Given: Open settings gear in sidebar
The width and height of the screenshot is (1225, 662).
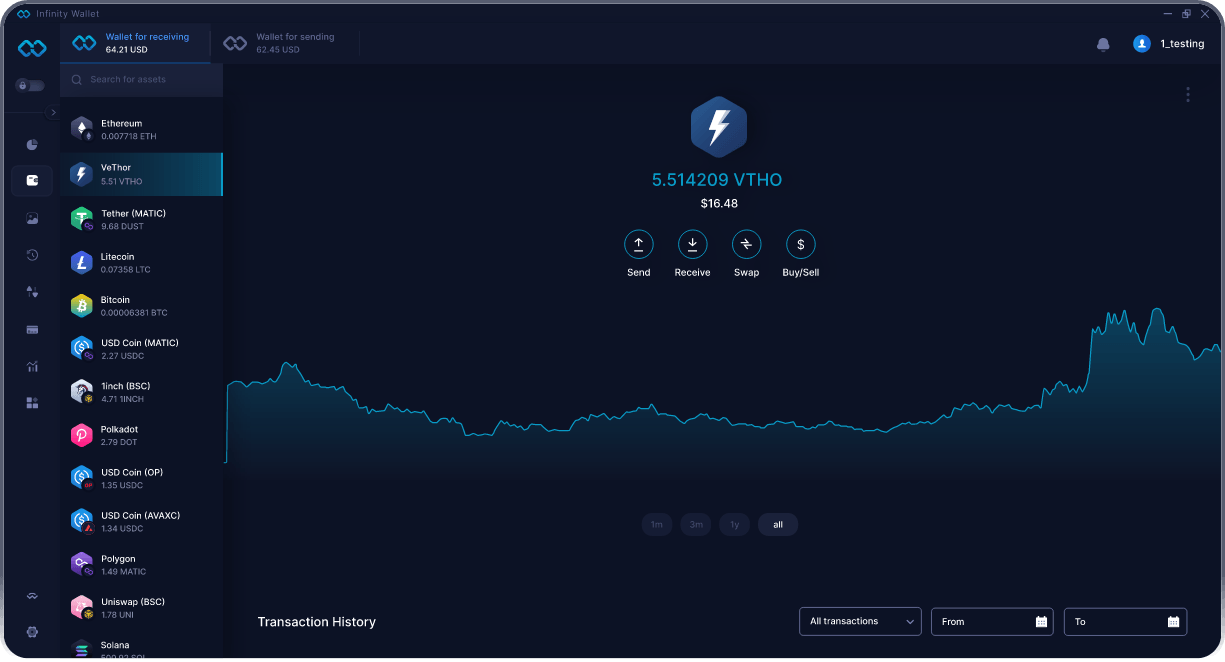Looking at the screenshot, I should tap(32, 632).
